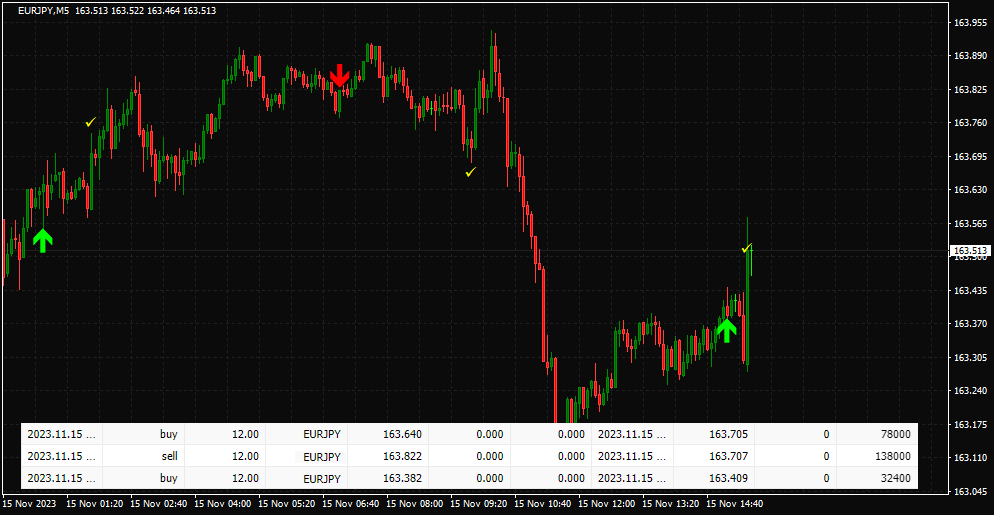994x515 pixels.
Task: Click the 163.382 open price cell
Action: pos(389,478)
